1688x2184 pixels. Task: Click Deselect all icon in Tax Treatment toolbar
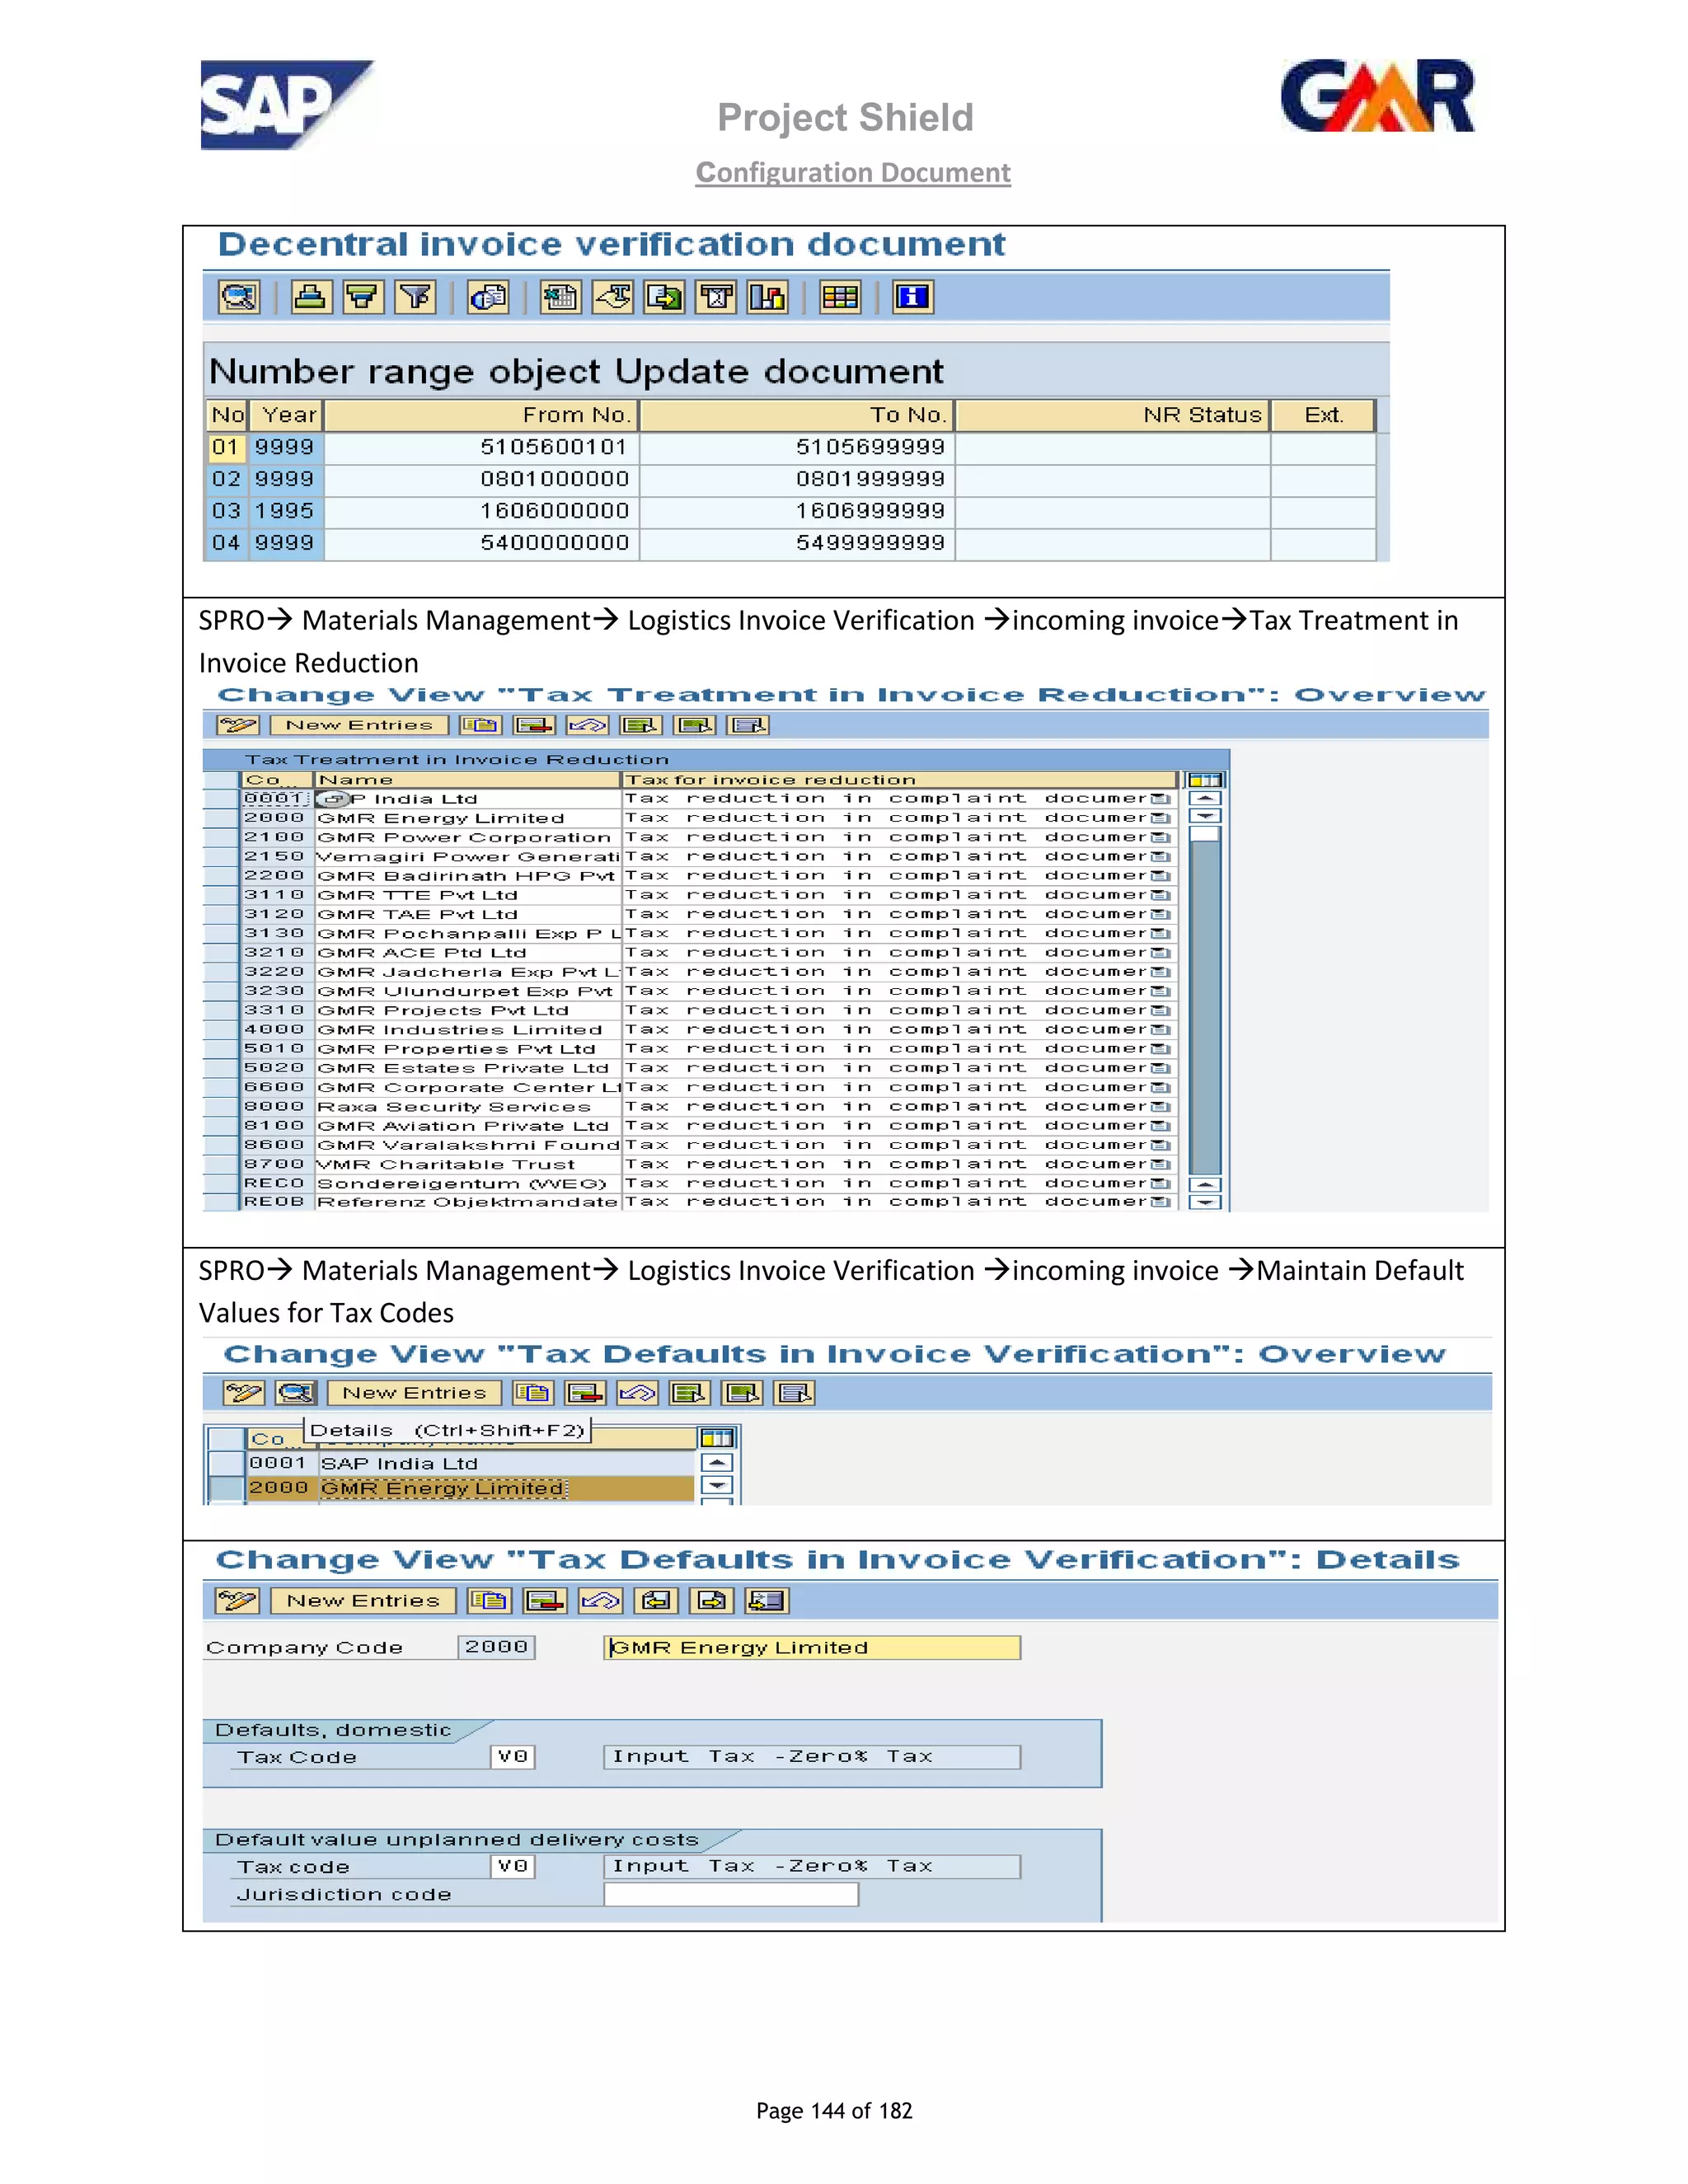[749, 725]
